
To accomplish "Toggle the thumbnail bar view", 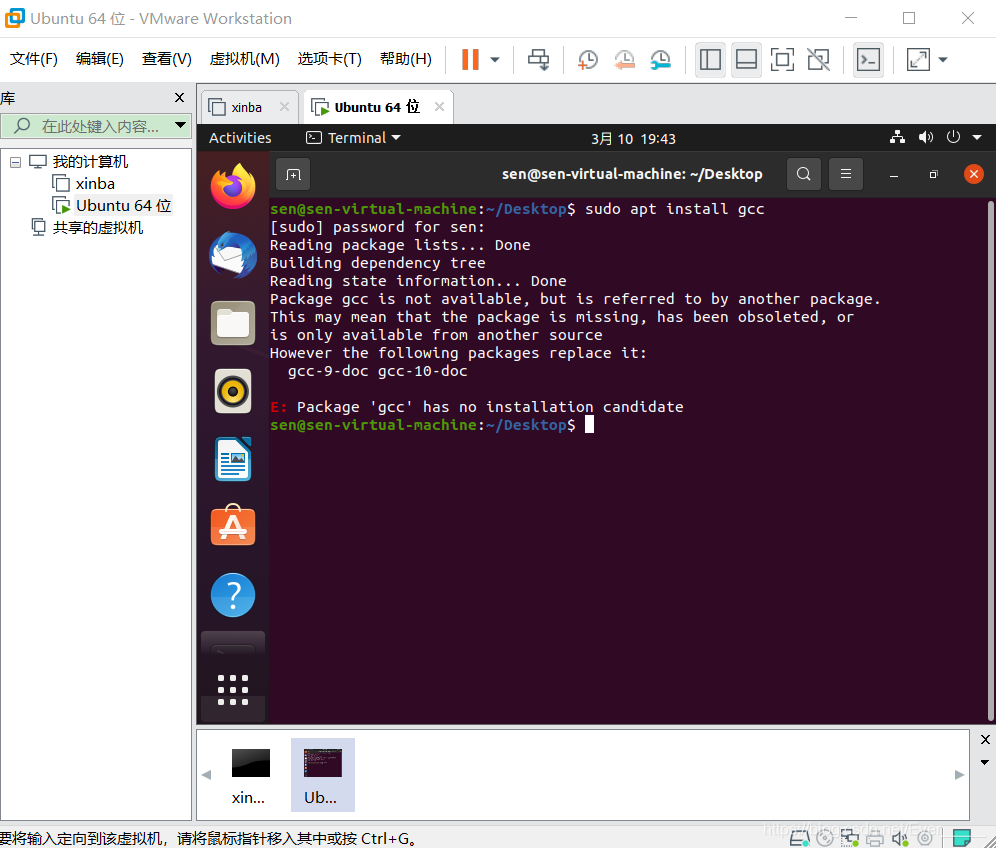I will coord(746,60).
